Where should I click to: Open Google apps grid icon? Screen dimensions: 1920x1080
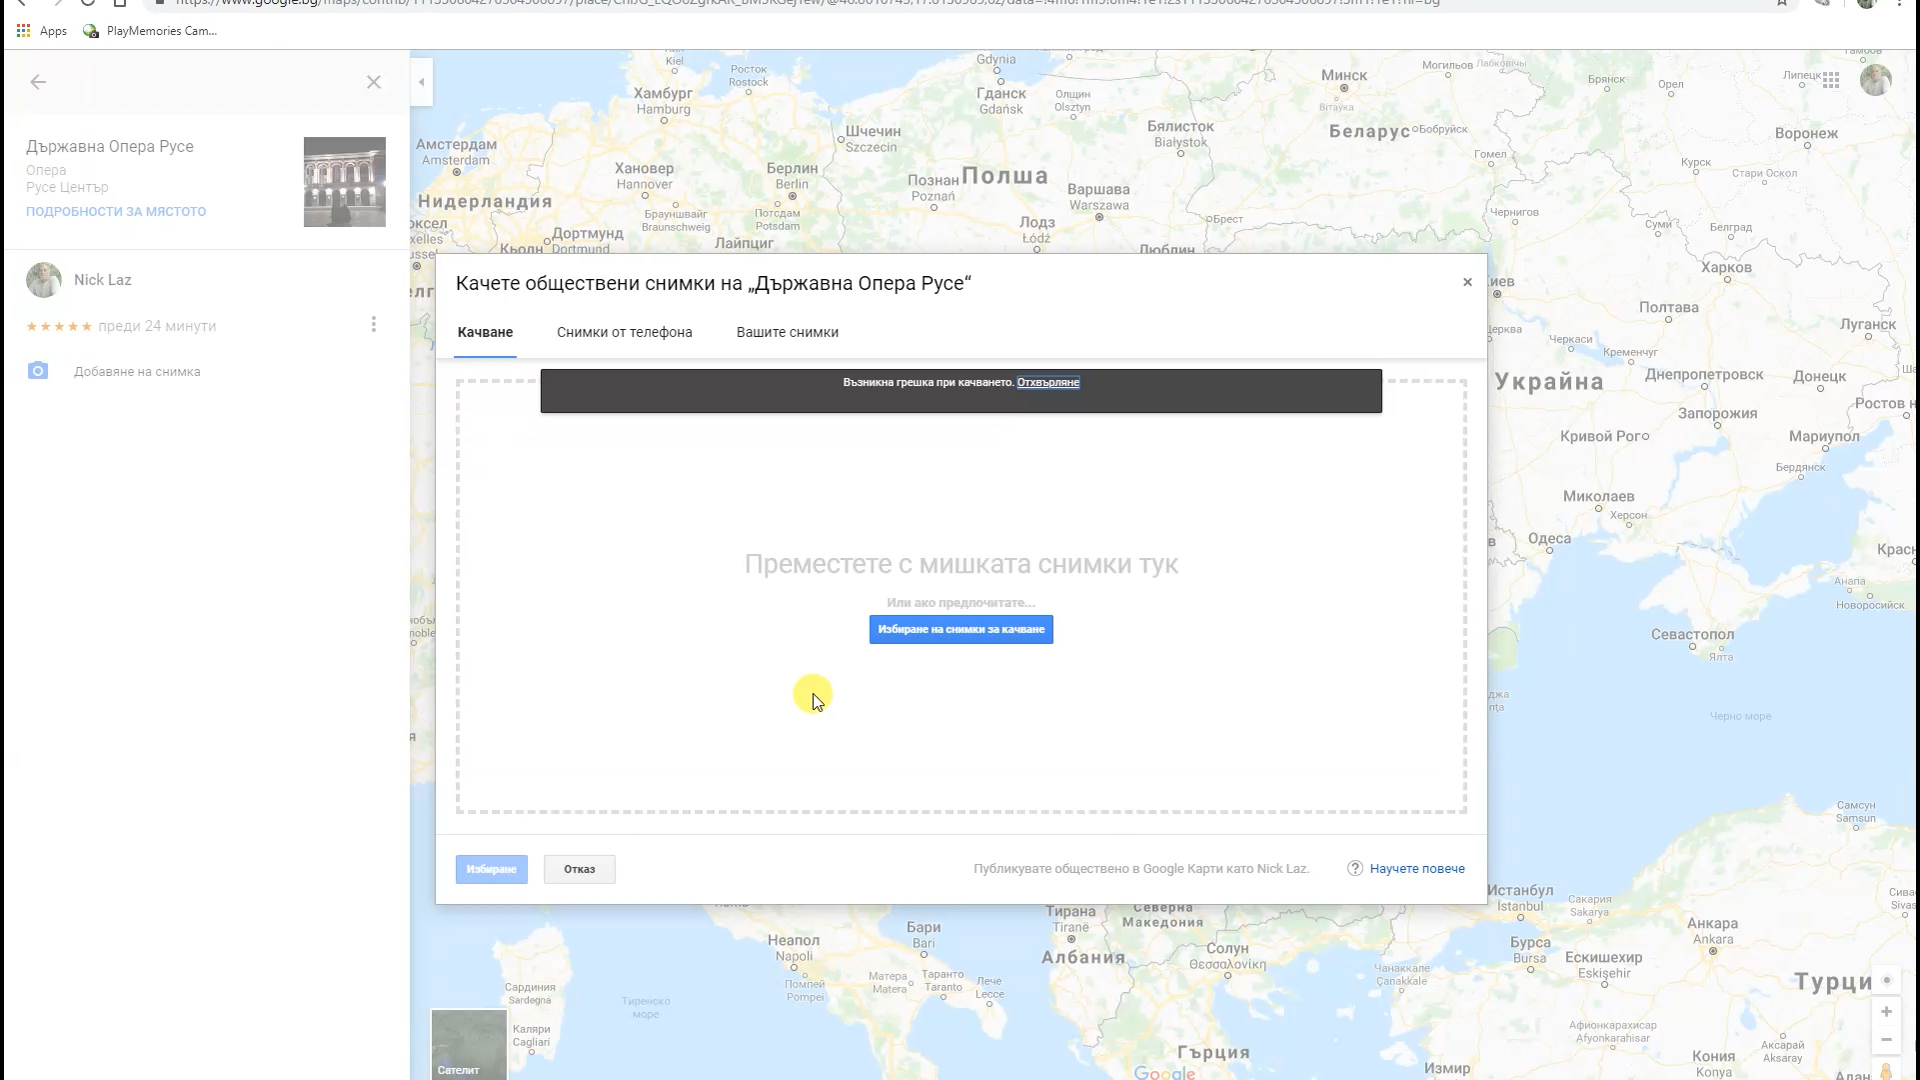coord(1831,80)
